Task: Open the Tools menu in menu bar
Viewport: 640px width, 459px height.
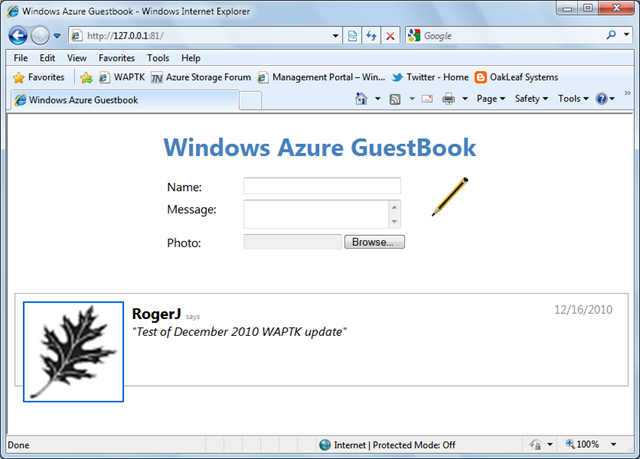Action: point(158,58)
